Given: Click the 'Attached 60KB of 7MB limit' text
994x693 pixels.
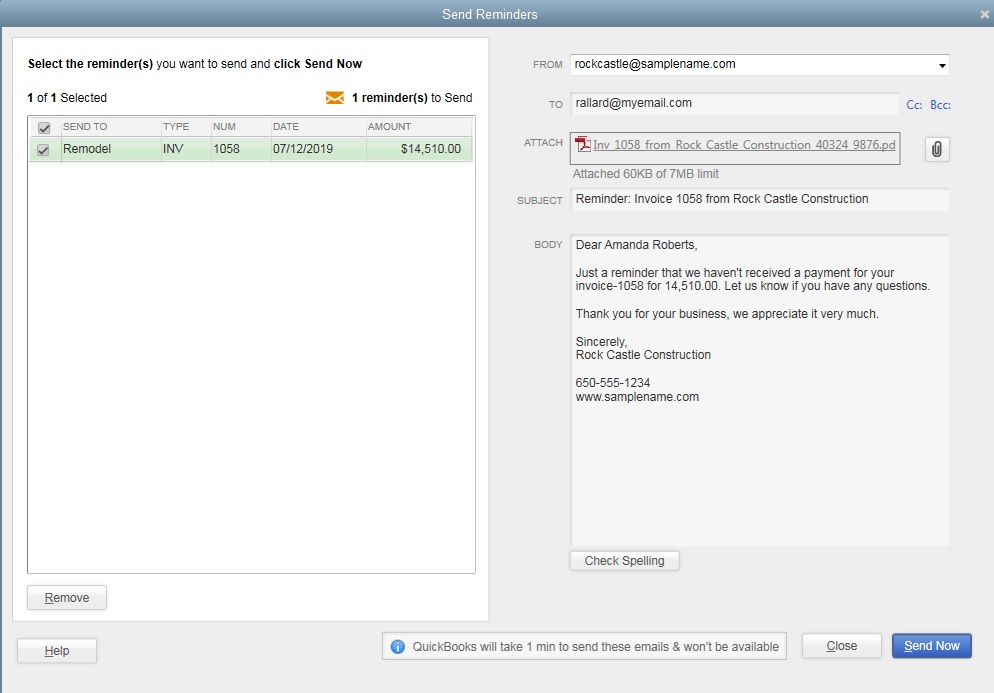Looking at the screenshot, I should click(x=645, y=174).
